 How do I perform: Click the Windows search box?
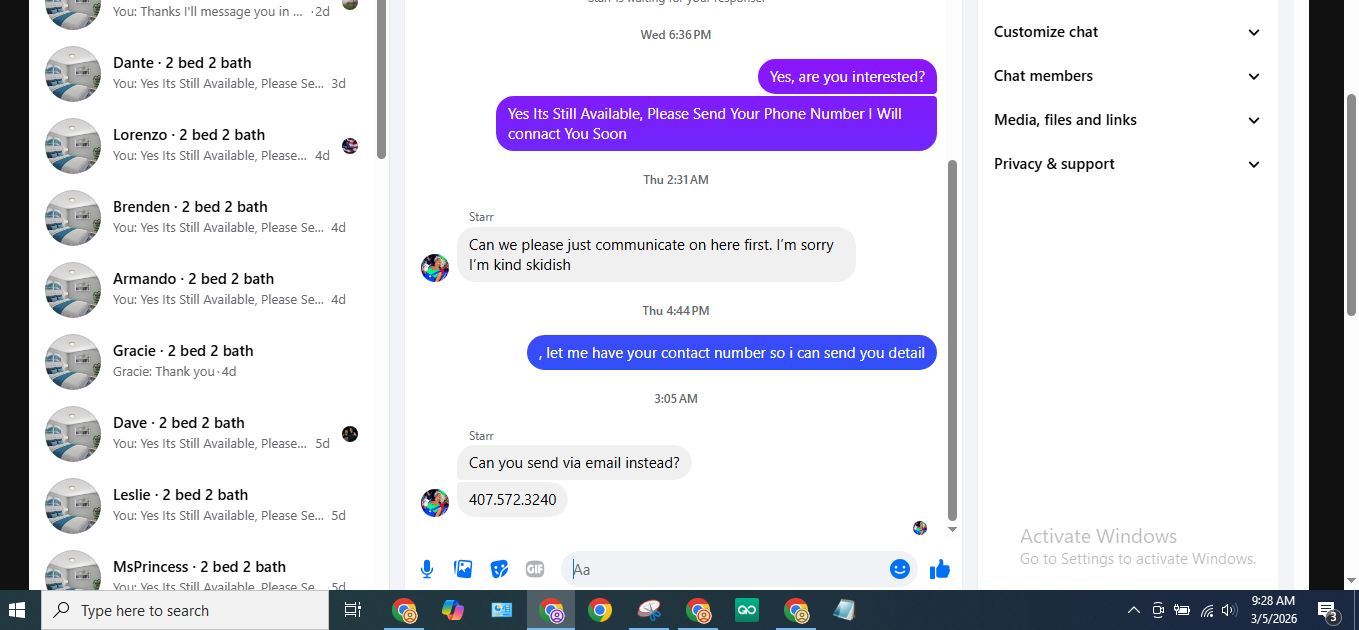click(x=185, y=610)
